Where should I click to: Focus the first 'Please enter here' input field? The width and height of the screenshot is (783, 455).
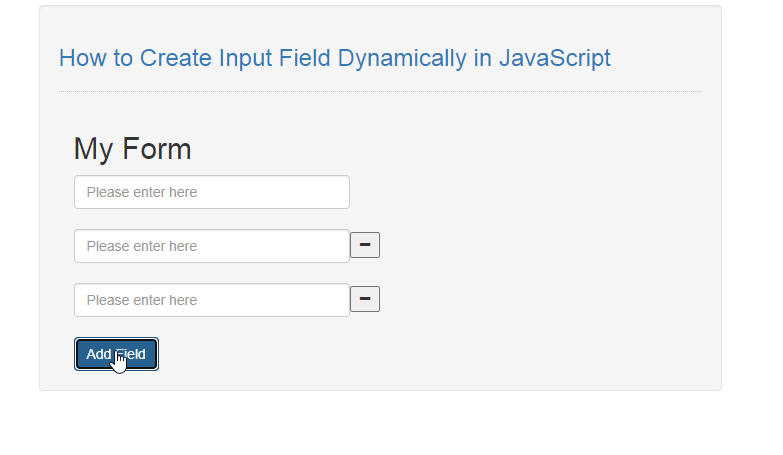click(x=212, y=192)
